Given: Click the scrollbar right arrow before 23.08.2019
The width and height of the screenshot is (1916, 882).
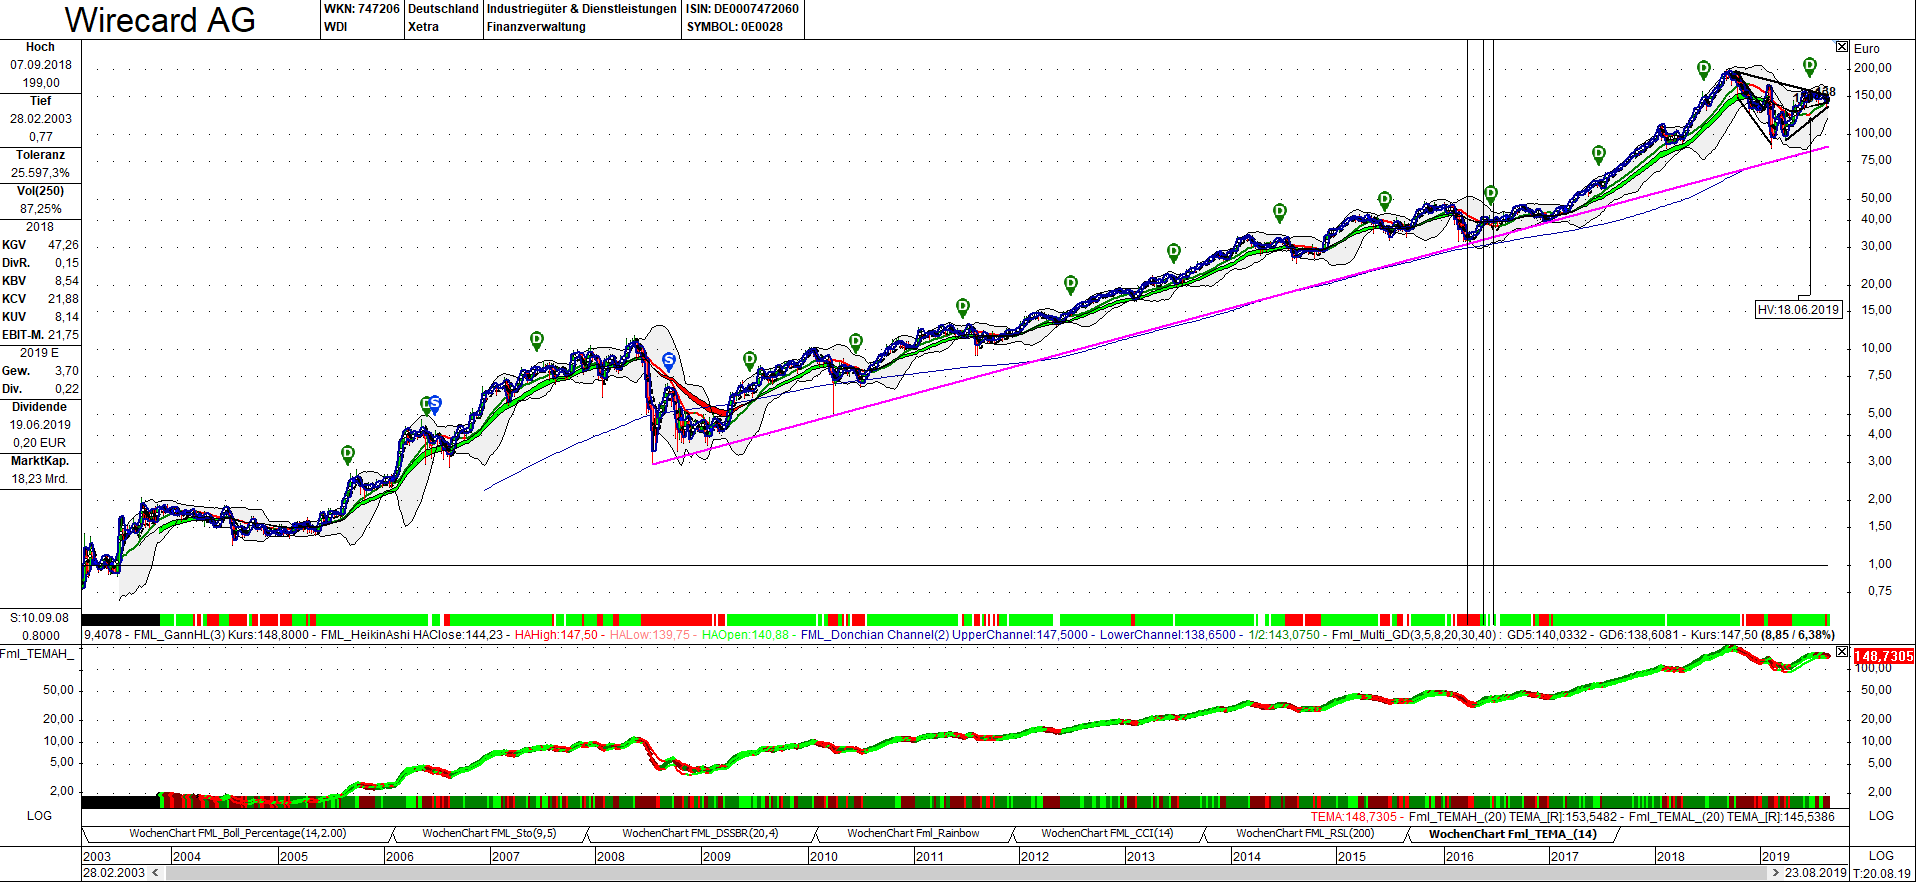Looking at the screenshot, I should coord(1776,873).
